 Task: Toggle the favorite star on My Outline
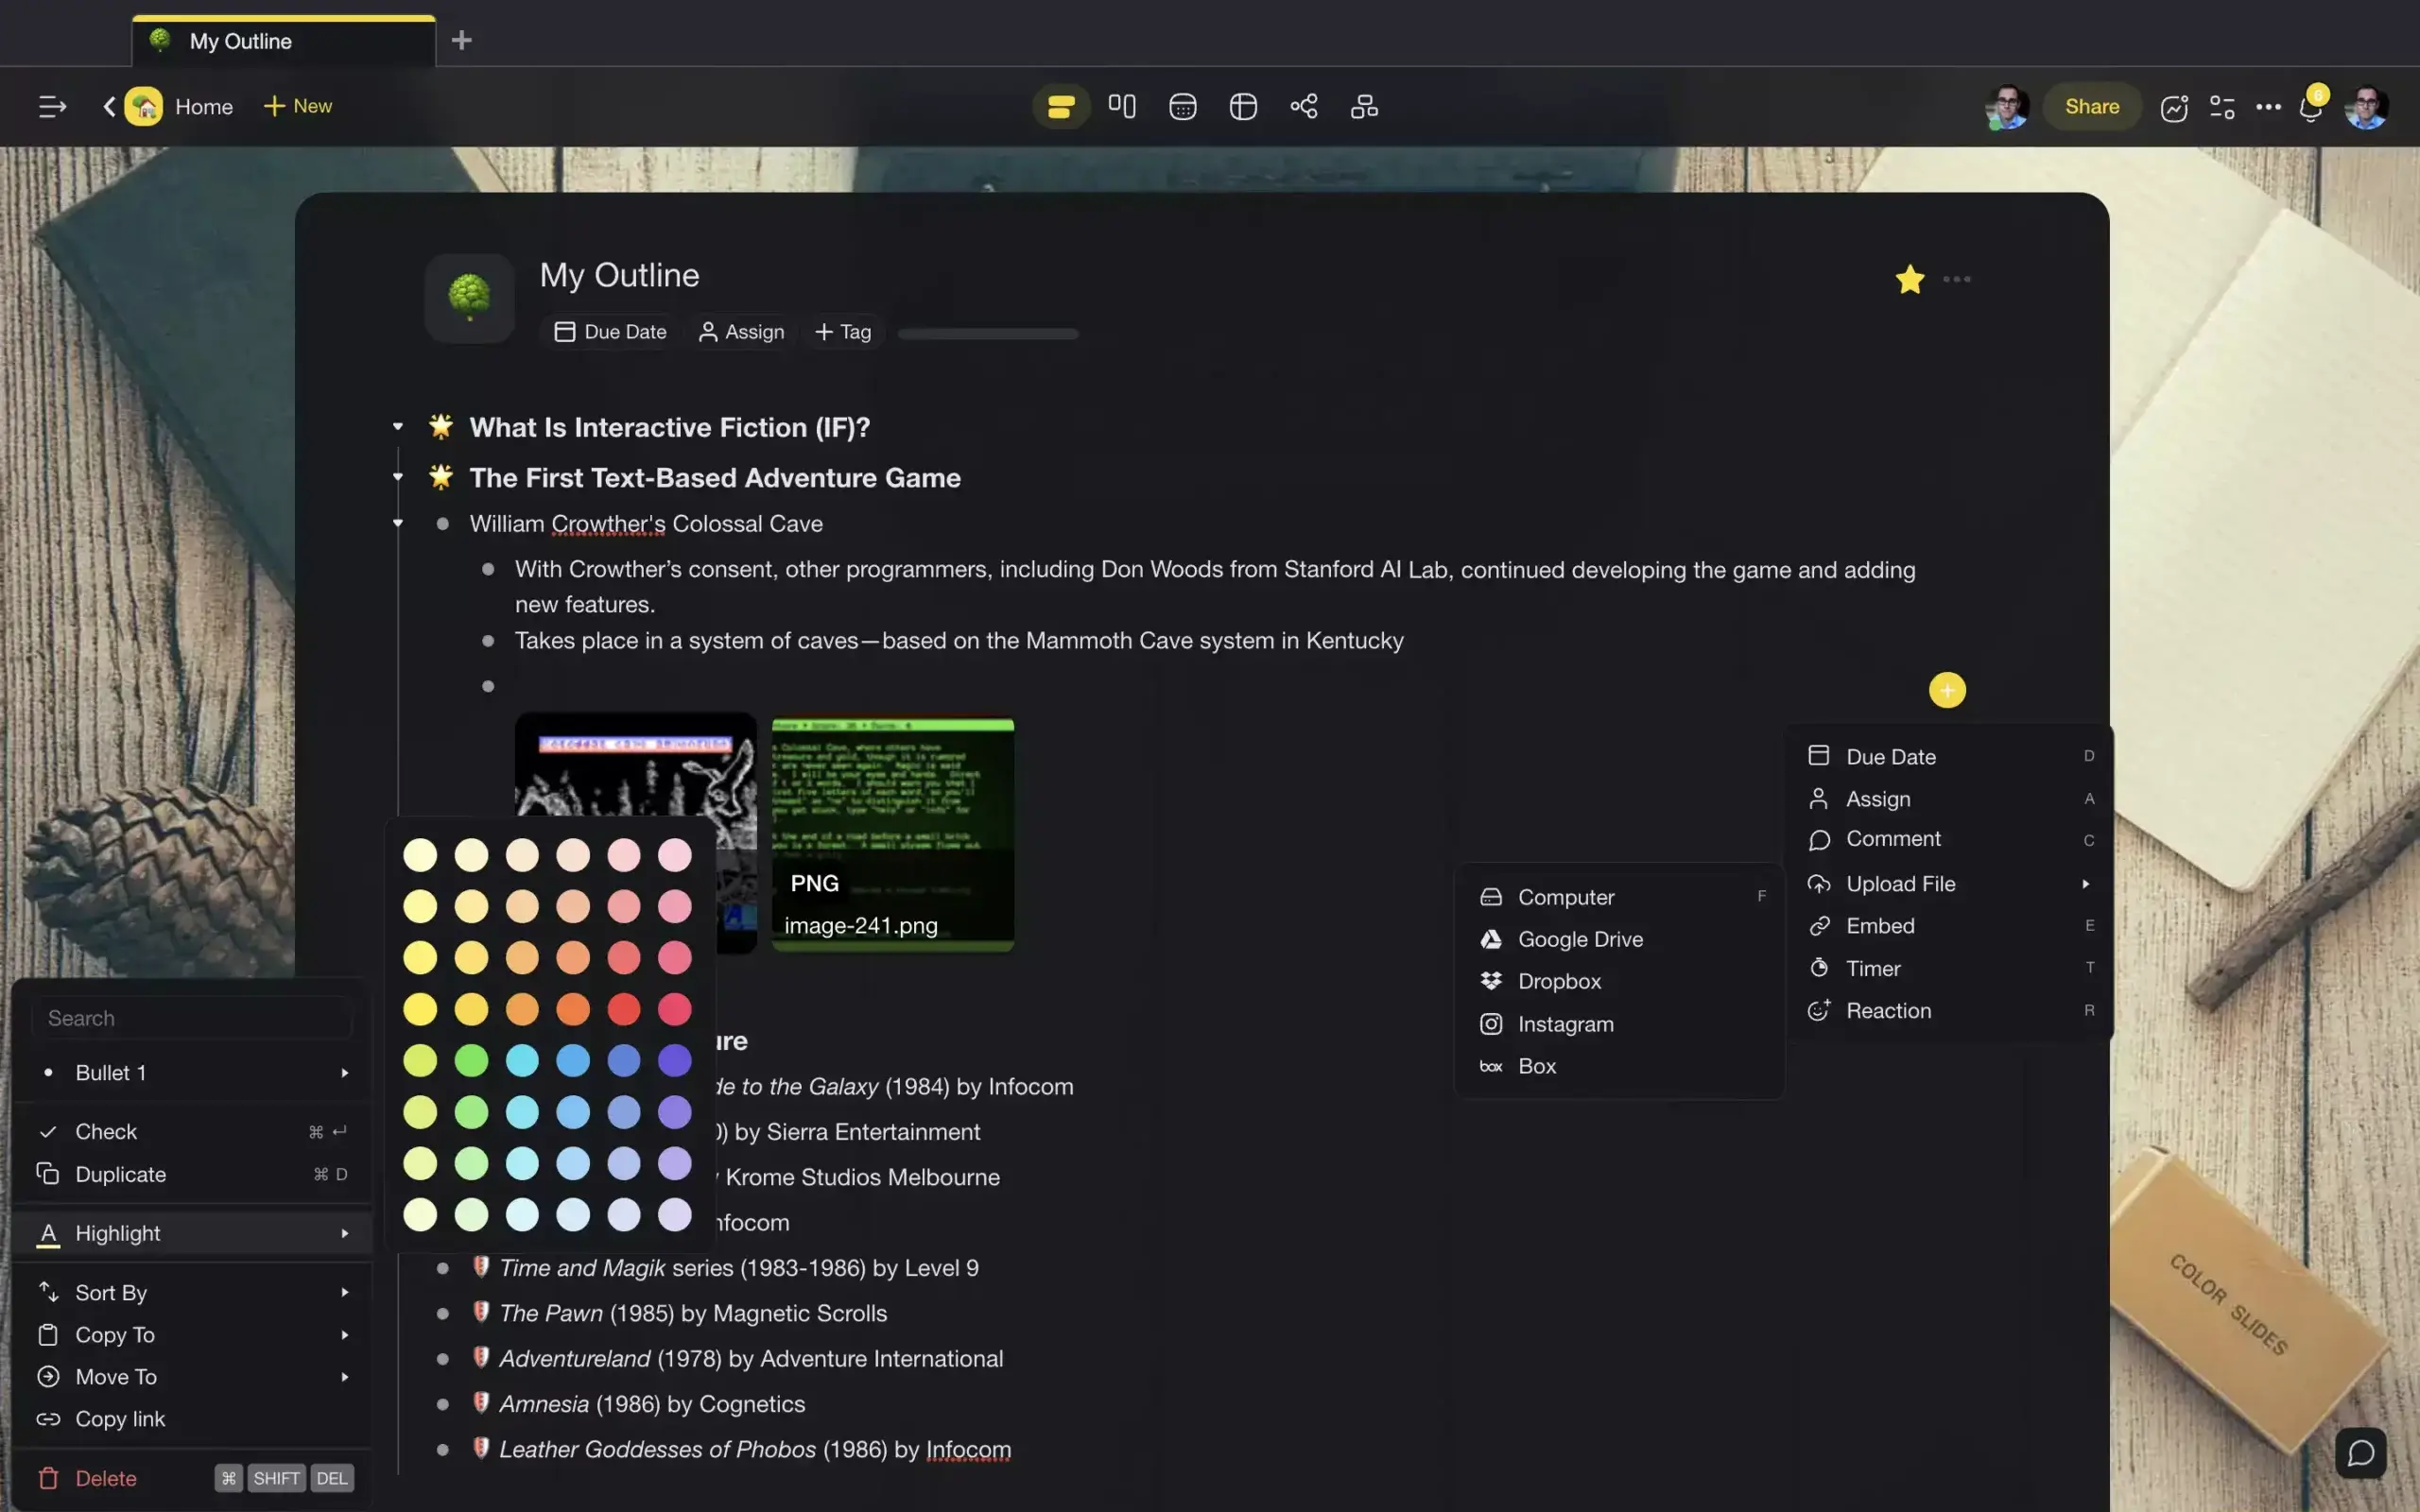1909,279
